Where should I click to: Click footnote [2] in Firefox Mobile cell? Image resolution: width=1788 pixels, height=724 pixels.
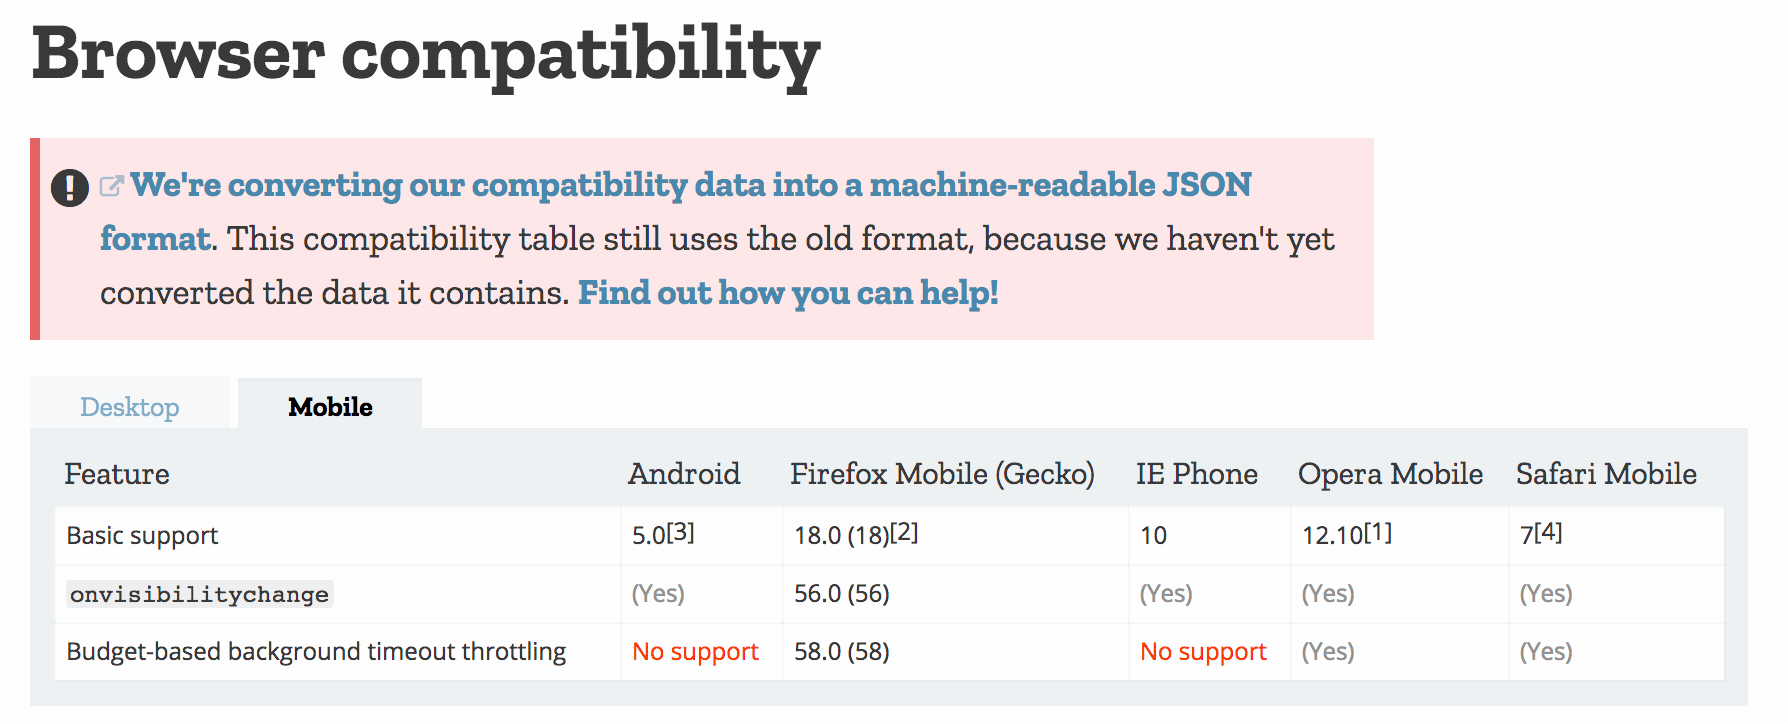pyautogui.click(x=904, y=532)
